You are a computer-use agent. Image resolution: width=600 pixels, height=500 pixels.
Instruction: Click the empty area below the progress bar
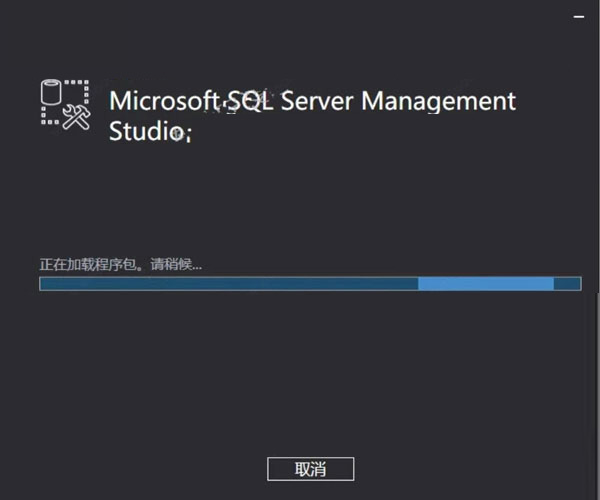pyautogui.click(x=300, y=370)
